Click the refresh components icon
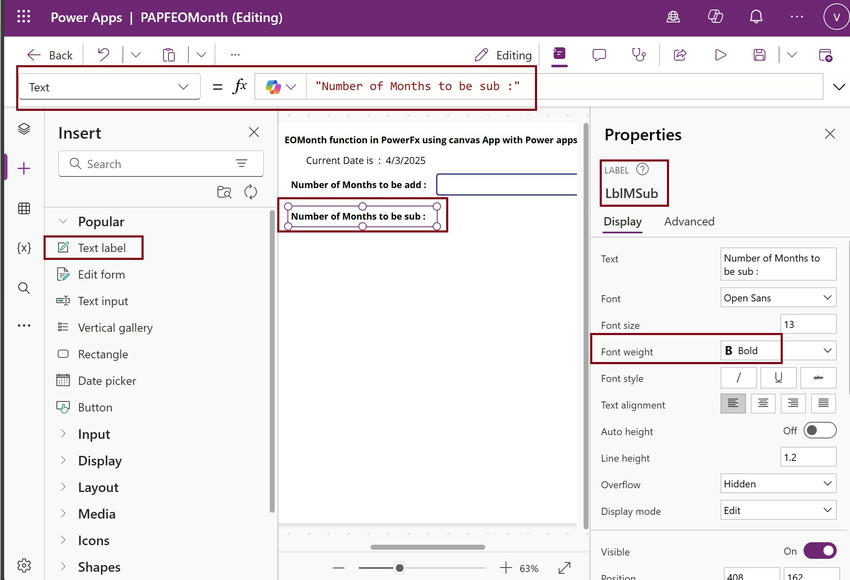Image resolution: width=850 pixels, height=580 pixels. click(250, 192)
